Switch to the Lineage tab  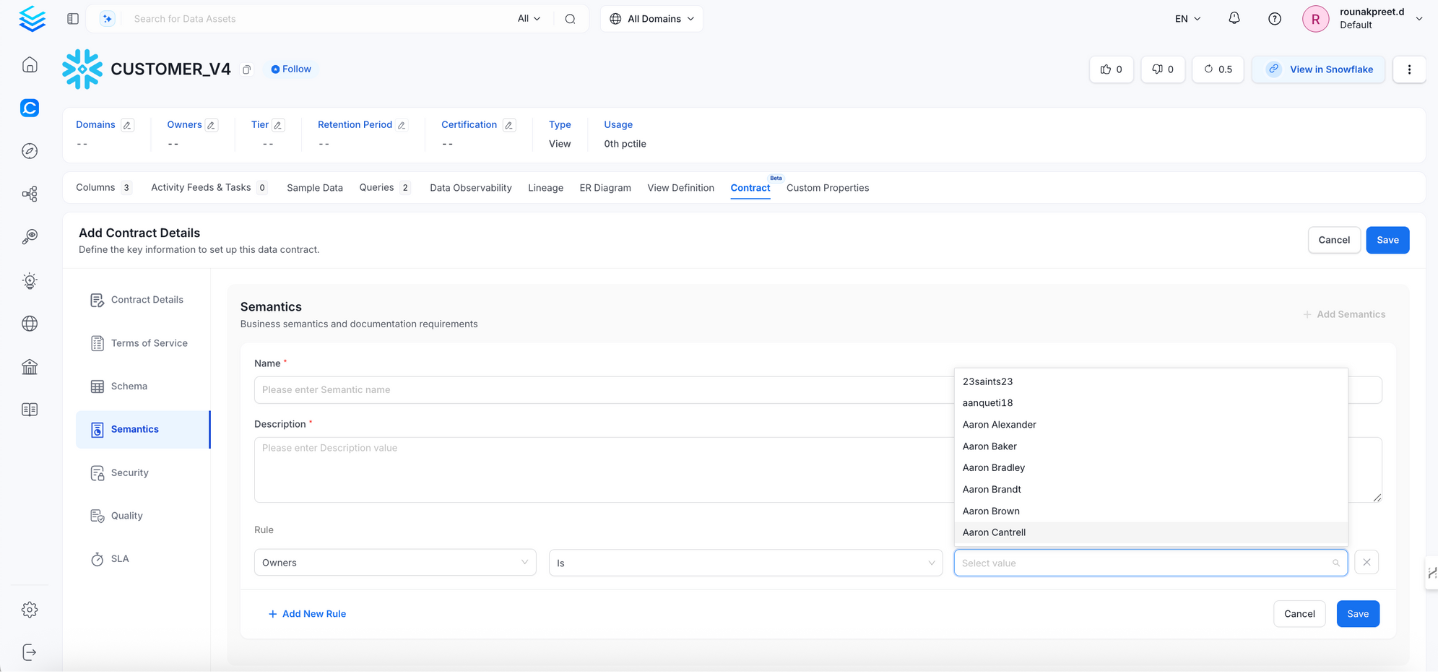545,187
